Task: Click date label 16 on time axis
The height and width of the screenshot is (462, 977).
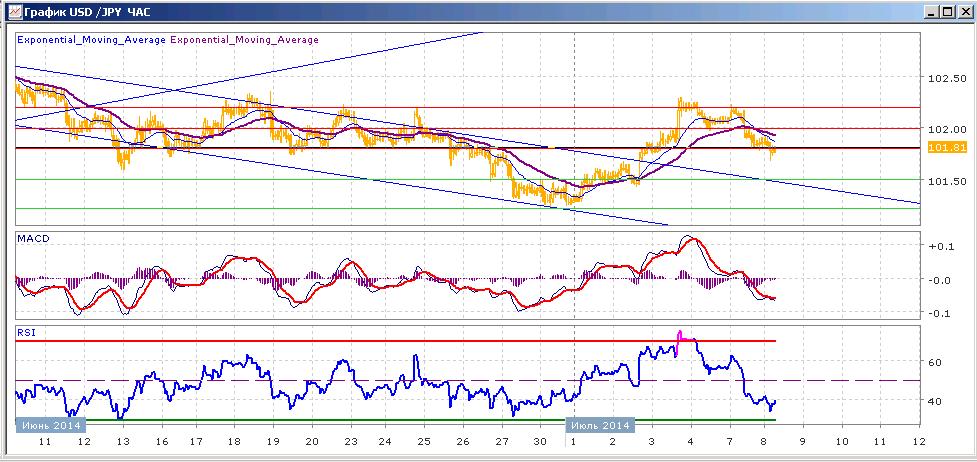Action: (x=161, y=441)
